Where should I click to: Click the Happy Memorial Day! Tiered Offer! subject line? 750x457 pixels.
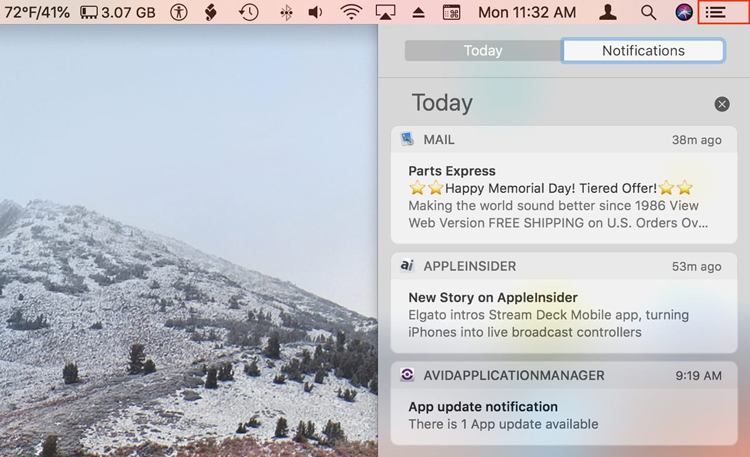pos(551,188)
